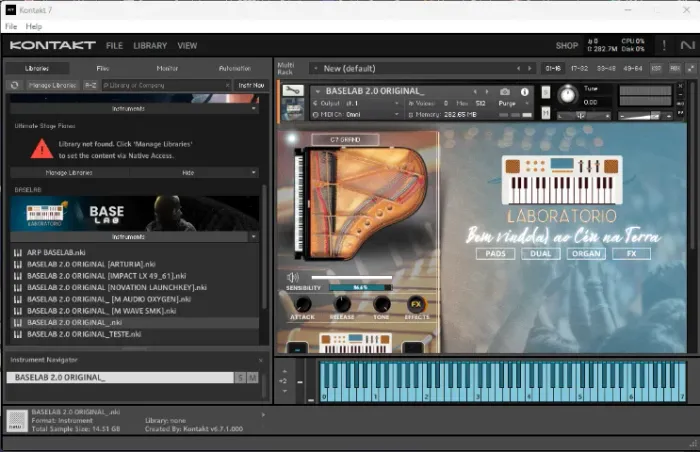Viewport: 700px width, 452px height.
Task: Click the C7 GRAND piano label
Action: (x=345, y=140)
